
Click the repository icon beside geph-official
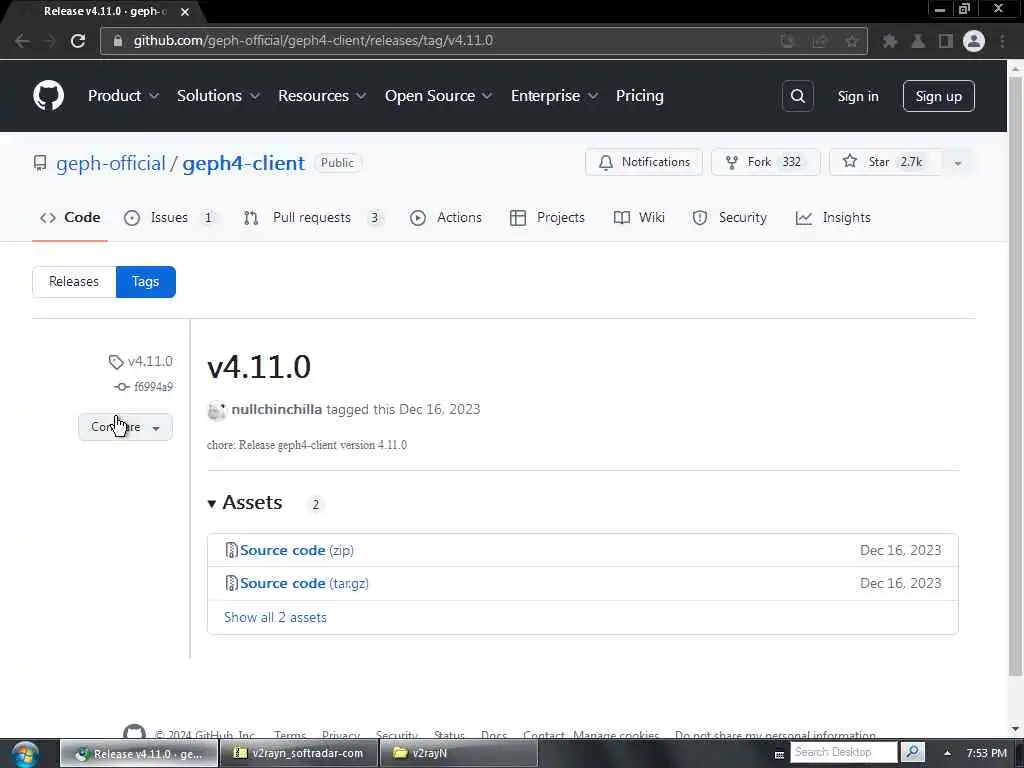(40, 163)
